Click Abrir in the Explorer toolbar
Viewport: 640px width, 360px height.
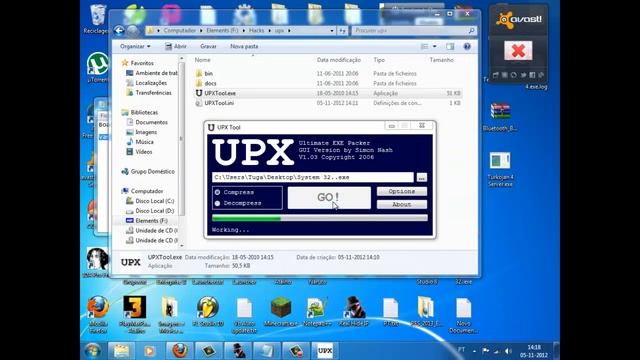176,47
